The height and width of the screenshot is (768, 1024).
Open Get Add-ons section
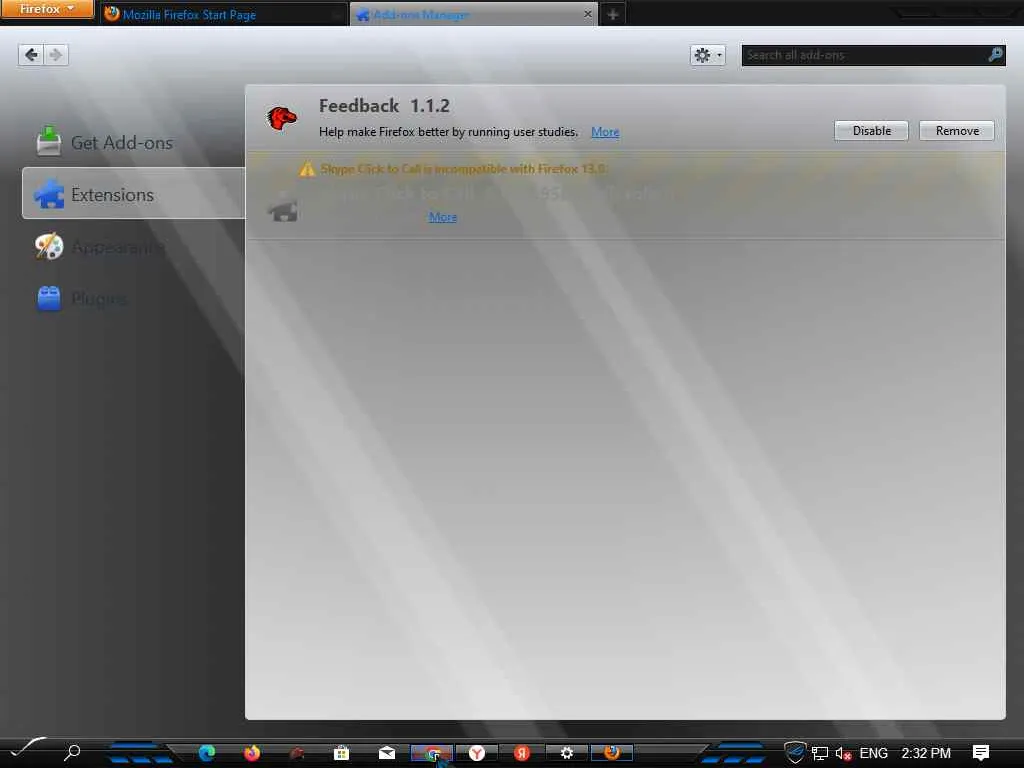point(134,142)
